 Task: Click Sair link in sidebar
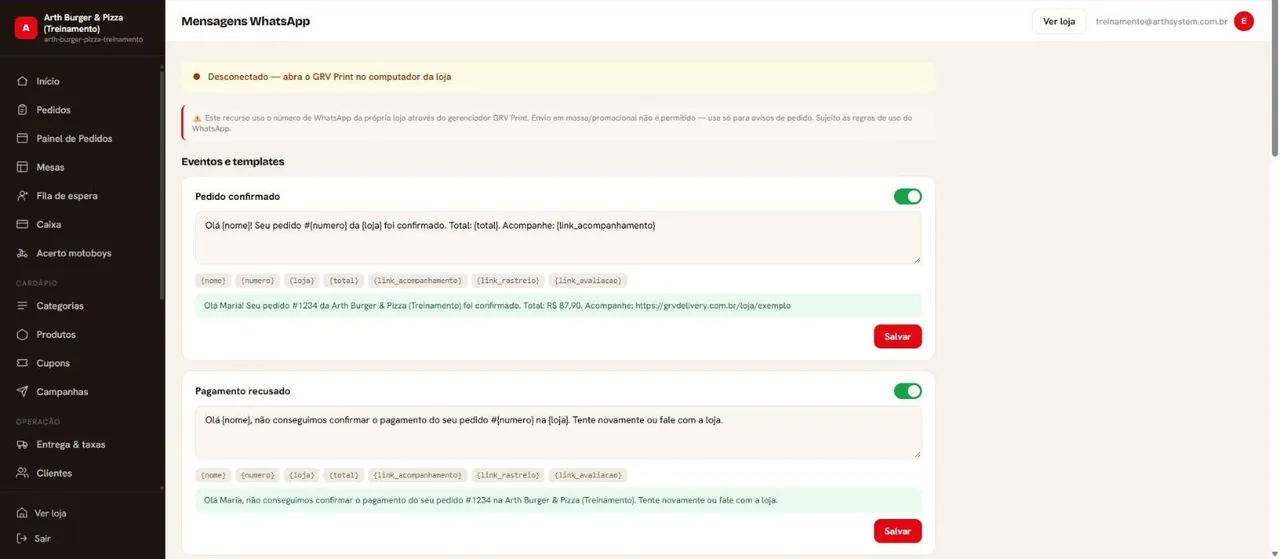[x=42, y=538]
